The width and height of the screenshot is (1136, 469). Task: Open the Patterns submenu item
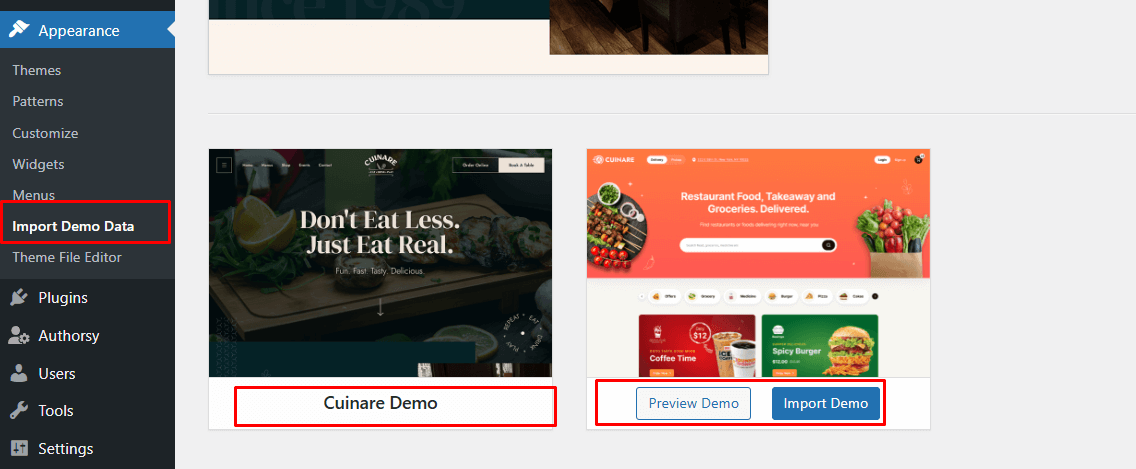[38, 101]
